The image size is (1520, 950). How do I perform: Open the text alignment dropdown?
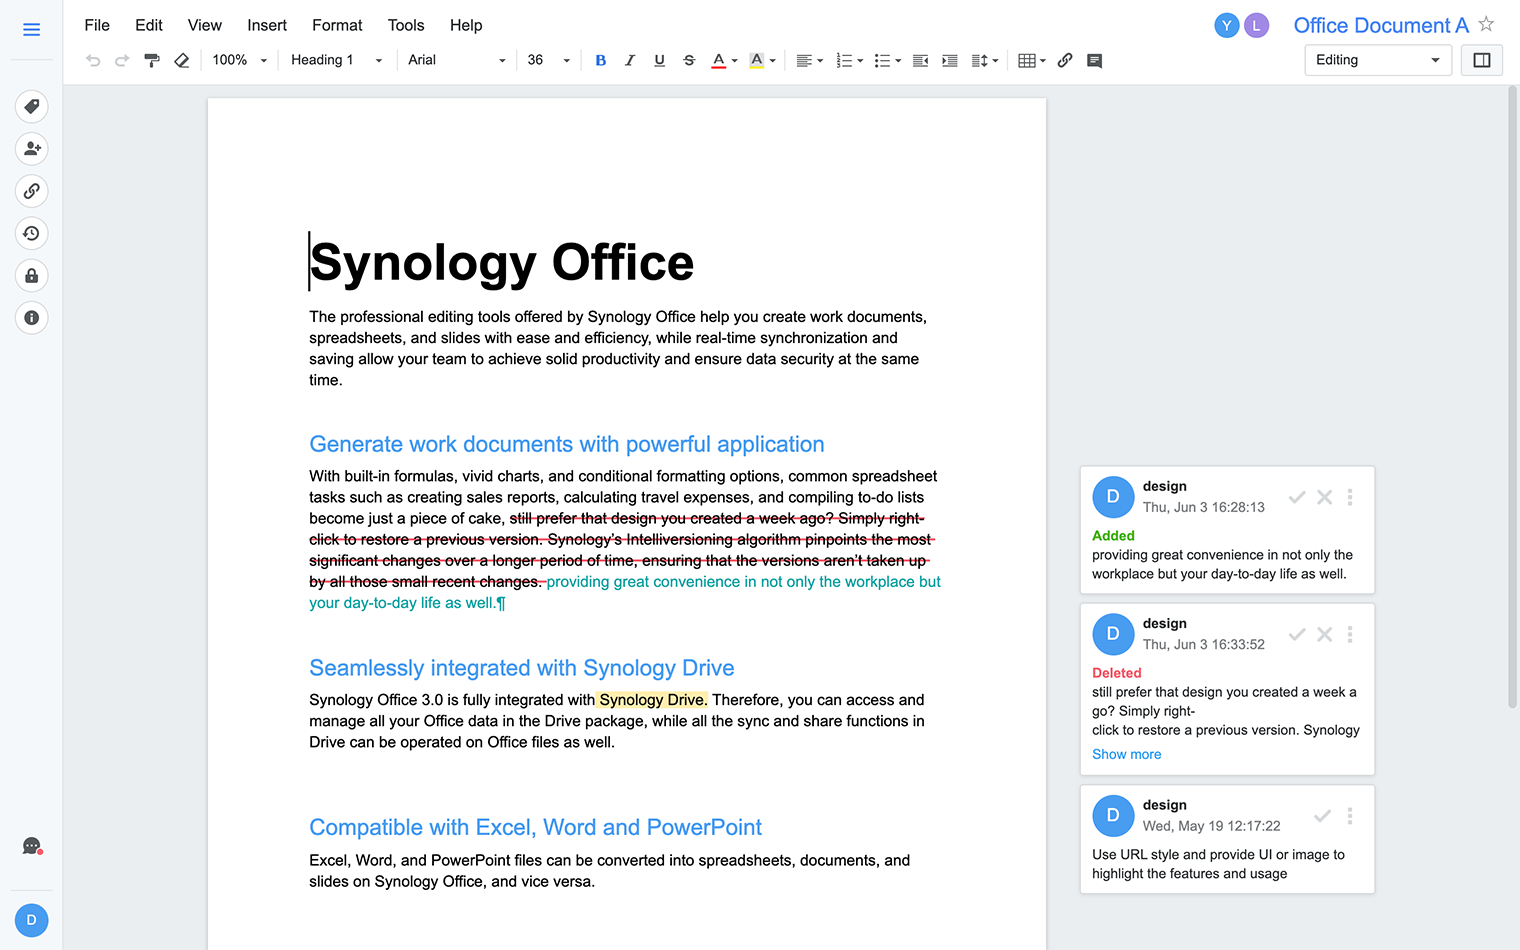[x=810, y=61]
